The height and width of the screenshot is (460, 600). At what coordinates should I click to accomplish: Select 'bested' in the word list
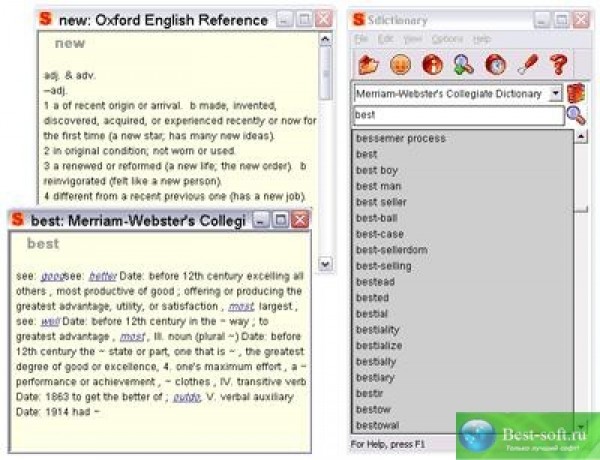462,298
